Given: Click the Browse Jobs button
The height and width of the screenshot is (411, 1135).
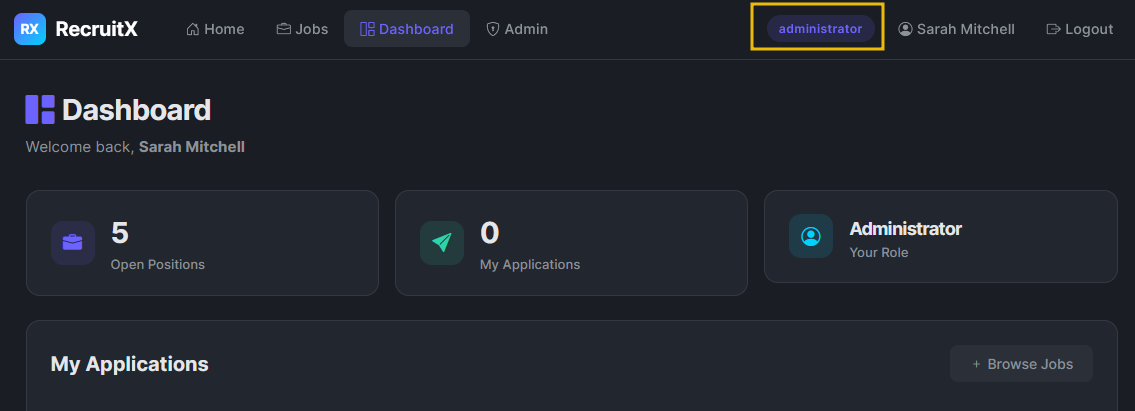Looking at the screenshot, I should click(1021, 364).
